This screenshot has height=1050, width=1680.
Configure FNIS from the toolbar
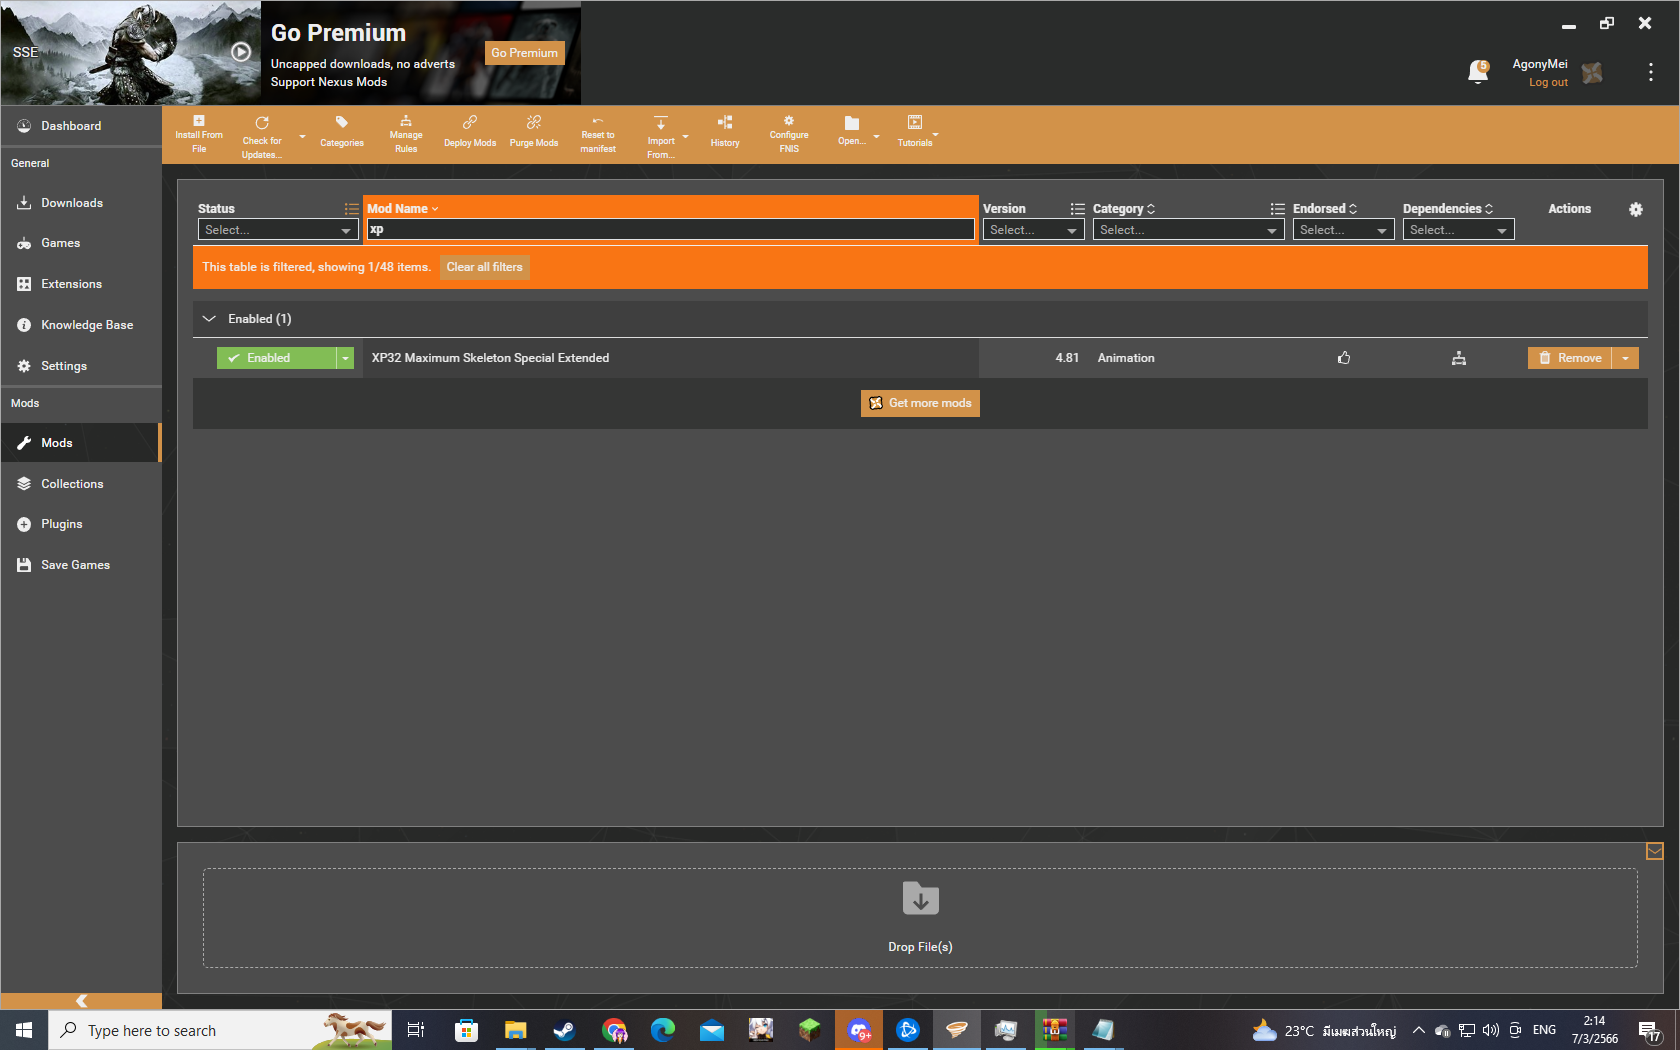[789, 135]
